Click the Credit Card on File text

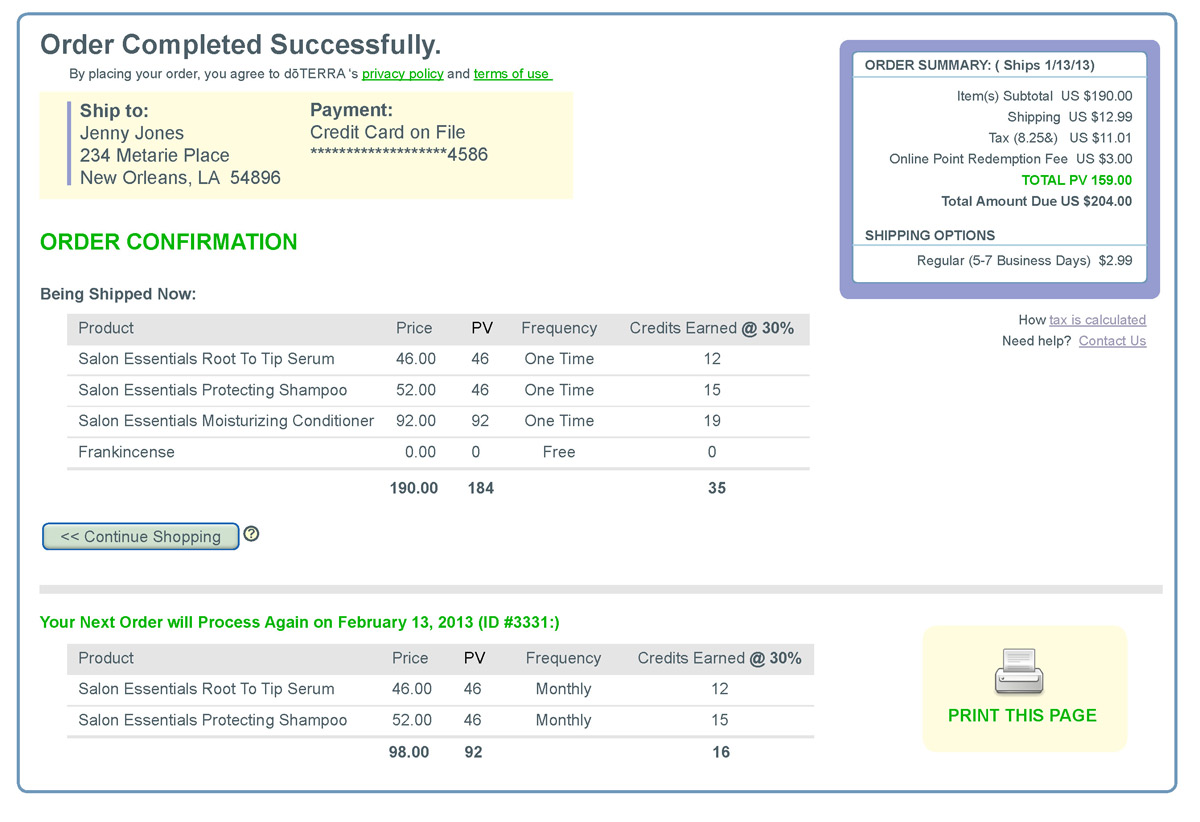point(388,132)
